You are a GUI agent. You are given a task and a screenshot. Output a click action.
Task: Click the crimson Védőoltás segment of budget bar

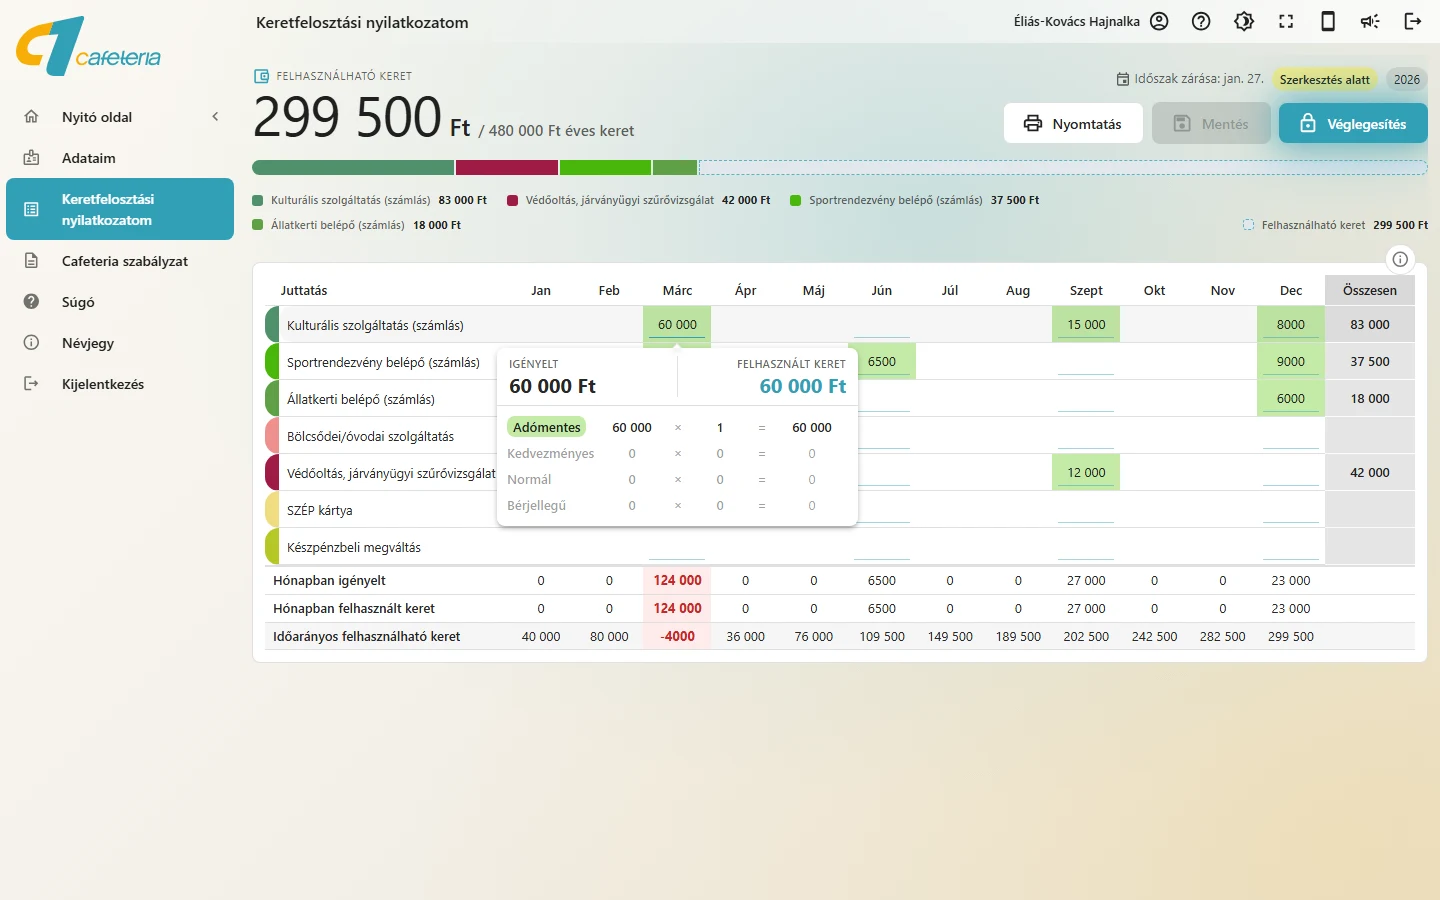[506, 168]
